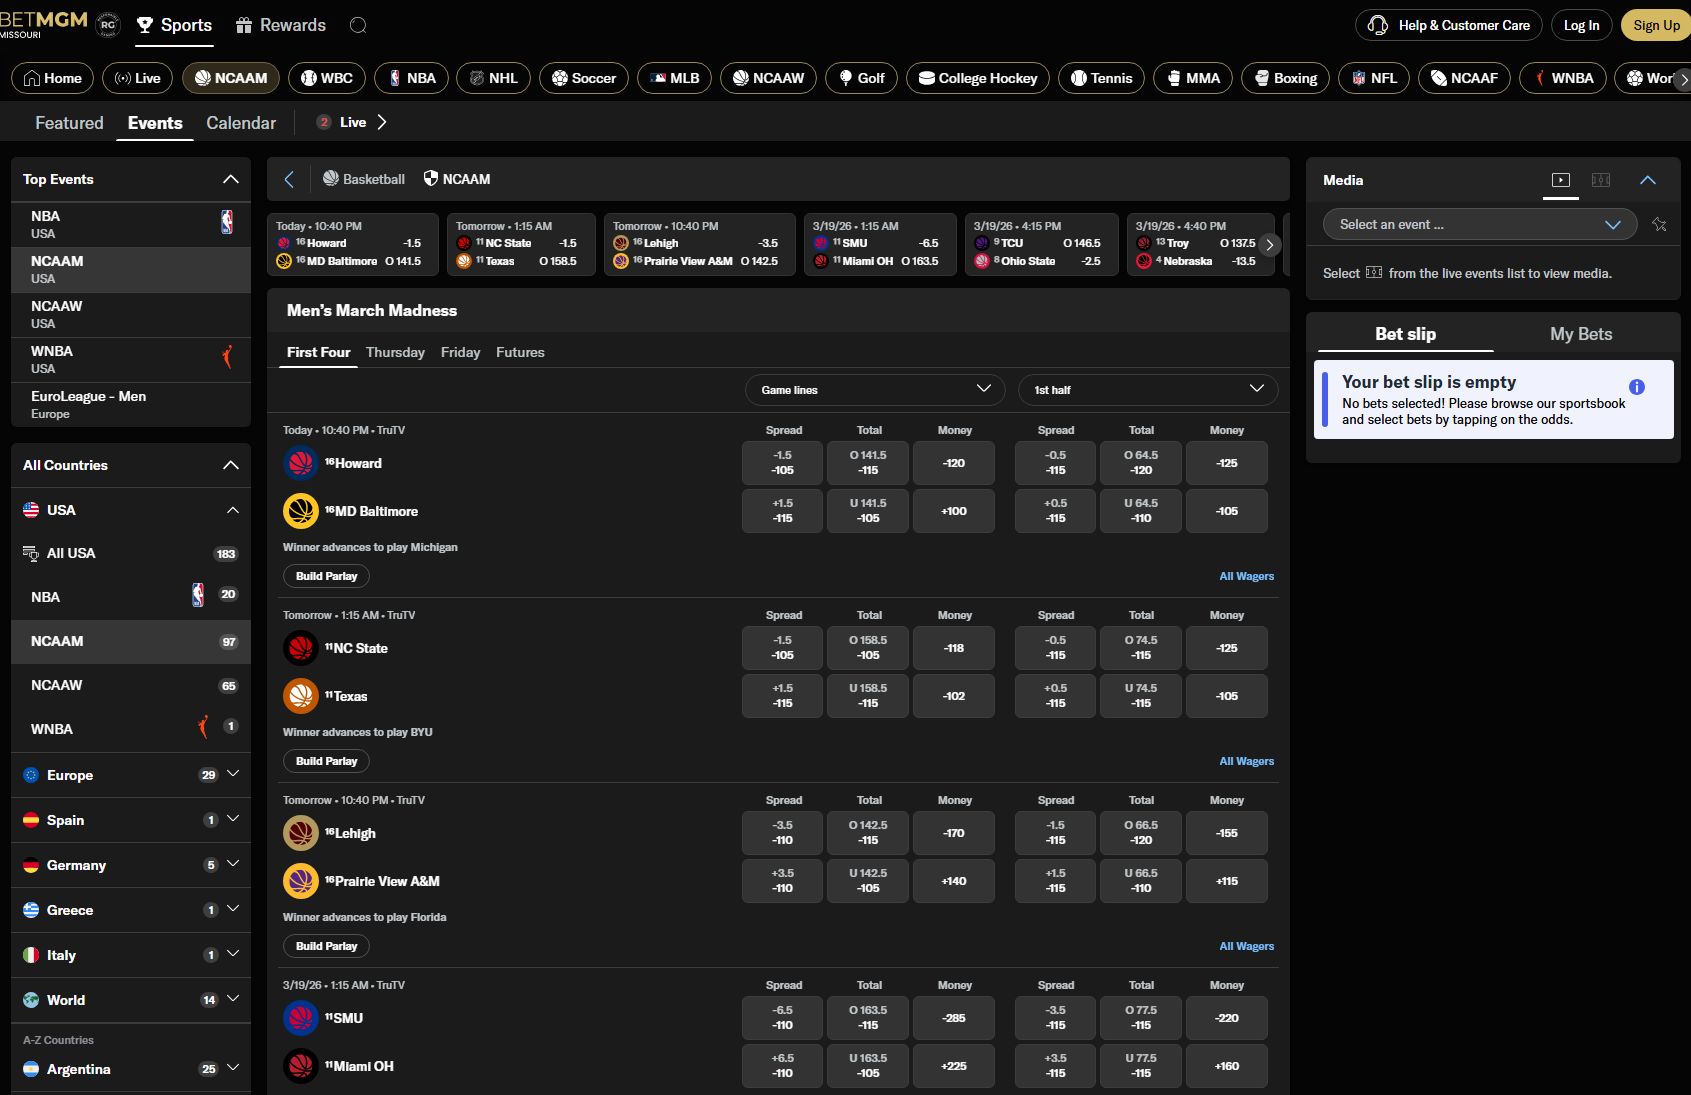Open the Select an event dropdown
This screenshot has height=1095, width=1691.
pyautogui.click(x=1479, y=224)
